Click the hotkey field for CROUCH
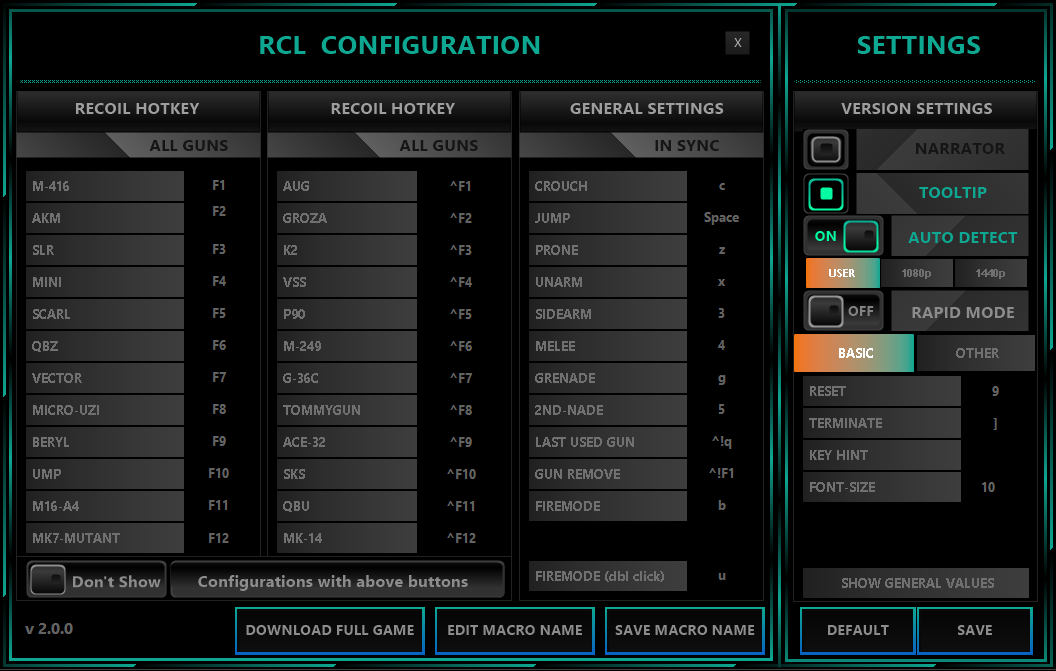This screenshot has height=671, width=1056. (722, 186)
